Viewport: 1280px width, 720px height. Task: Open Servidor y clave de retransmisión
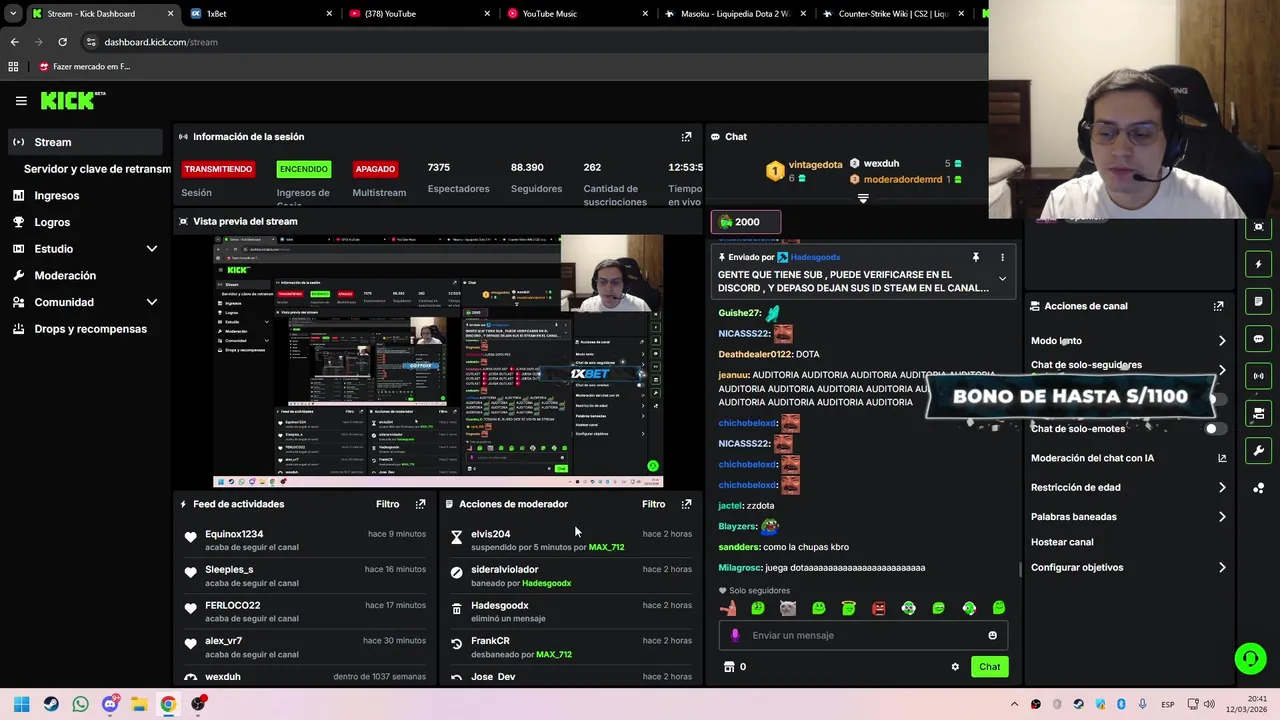click(x=97, y=169)
